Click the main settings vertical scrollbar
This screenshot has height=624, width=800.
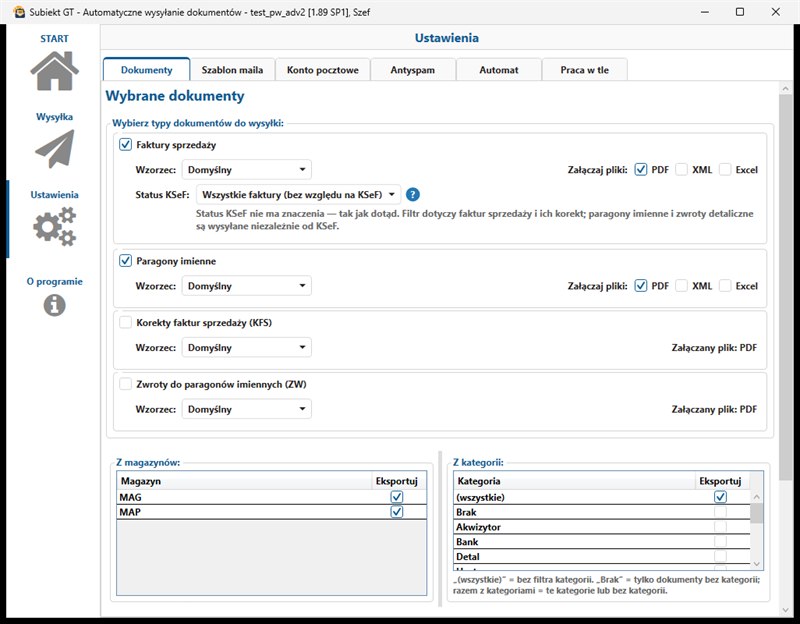point(785,287)
